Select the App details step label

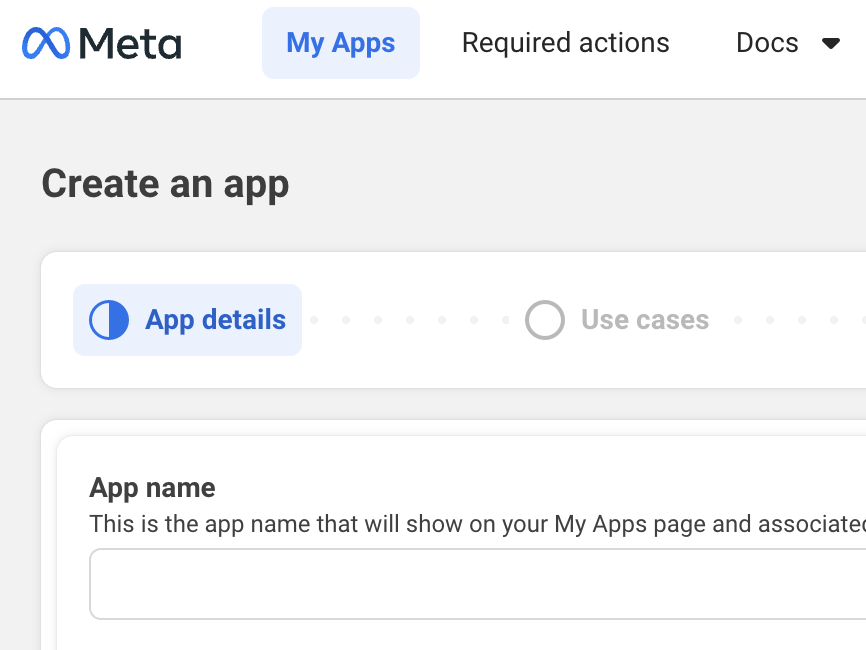click(x=215, y=320)
